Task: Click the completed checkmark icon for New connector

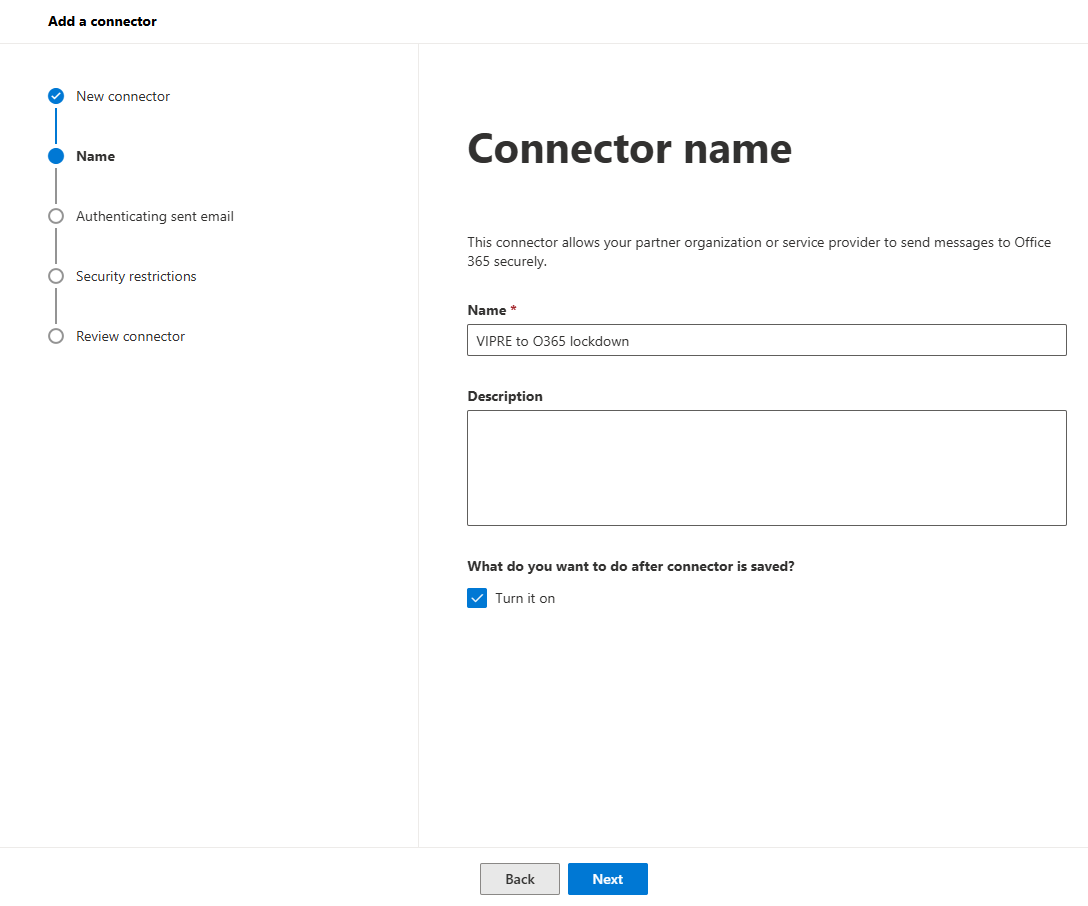Action: [x=56, y=96]
